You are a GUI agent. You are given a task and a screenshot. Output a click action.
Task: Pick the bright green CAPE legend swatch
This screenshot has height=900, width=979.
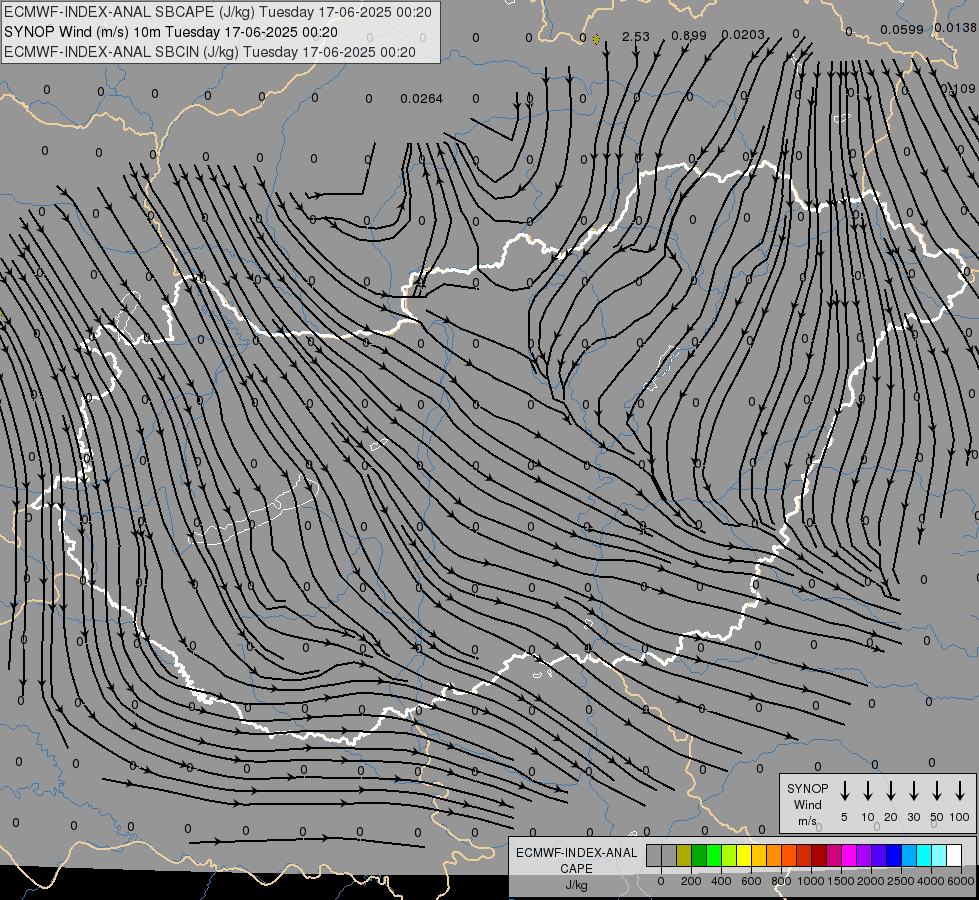coord(714,855)
